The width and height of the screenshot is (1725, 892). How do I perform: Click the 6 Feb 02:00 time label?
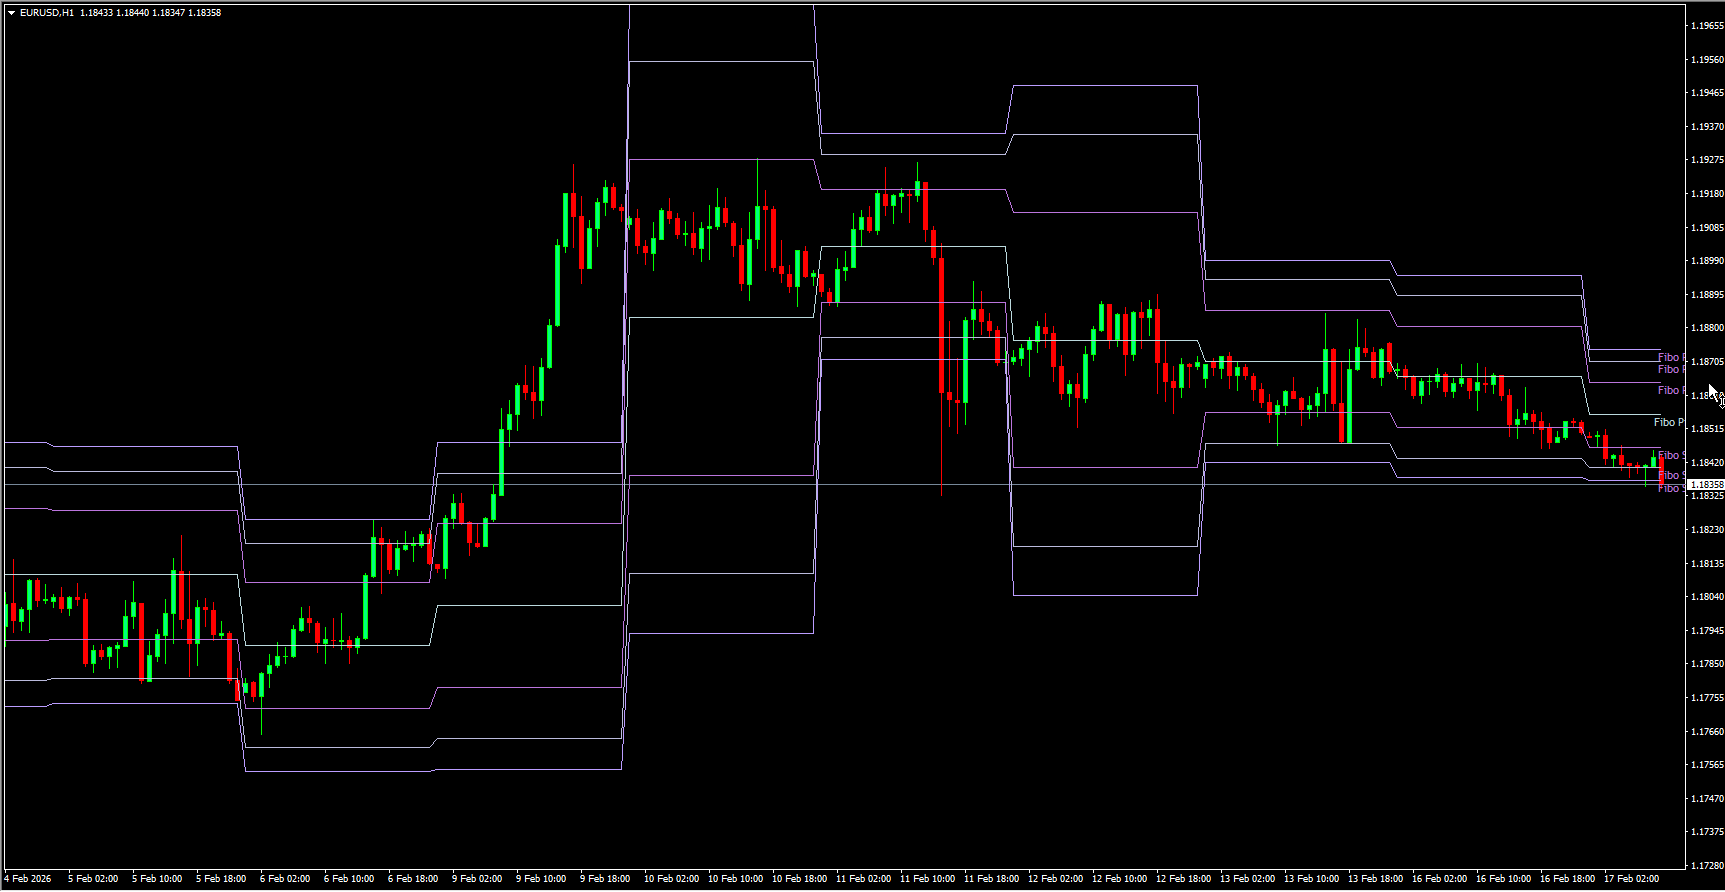[285, 879]
